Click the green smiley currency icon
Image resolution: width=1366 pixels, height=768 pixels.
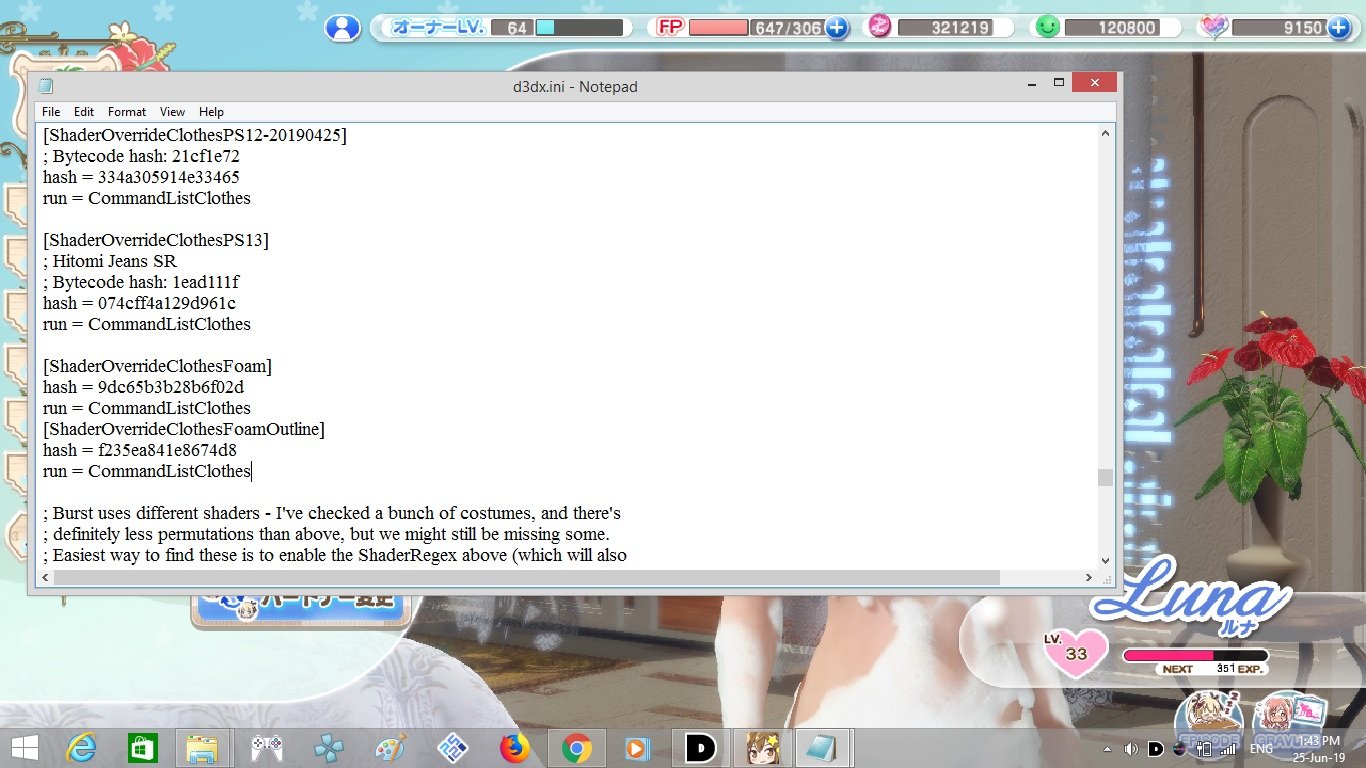[x=1047, y=27]
